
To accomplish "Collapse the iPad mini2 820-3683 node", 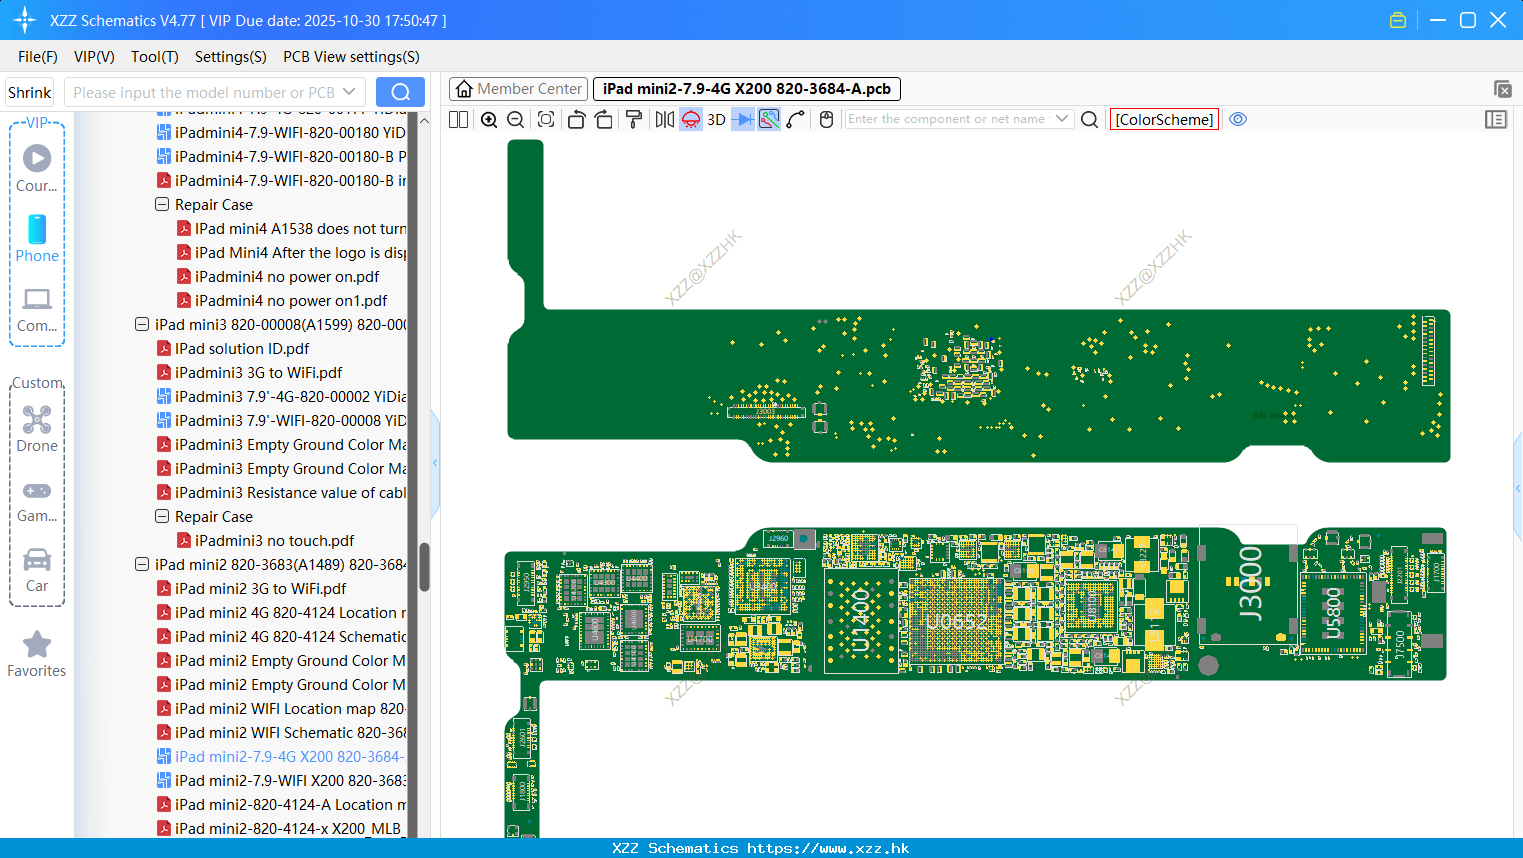I will (x=142, y=564).
